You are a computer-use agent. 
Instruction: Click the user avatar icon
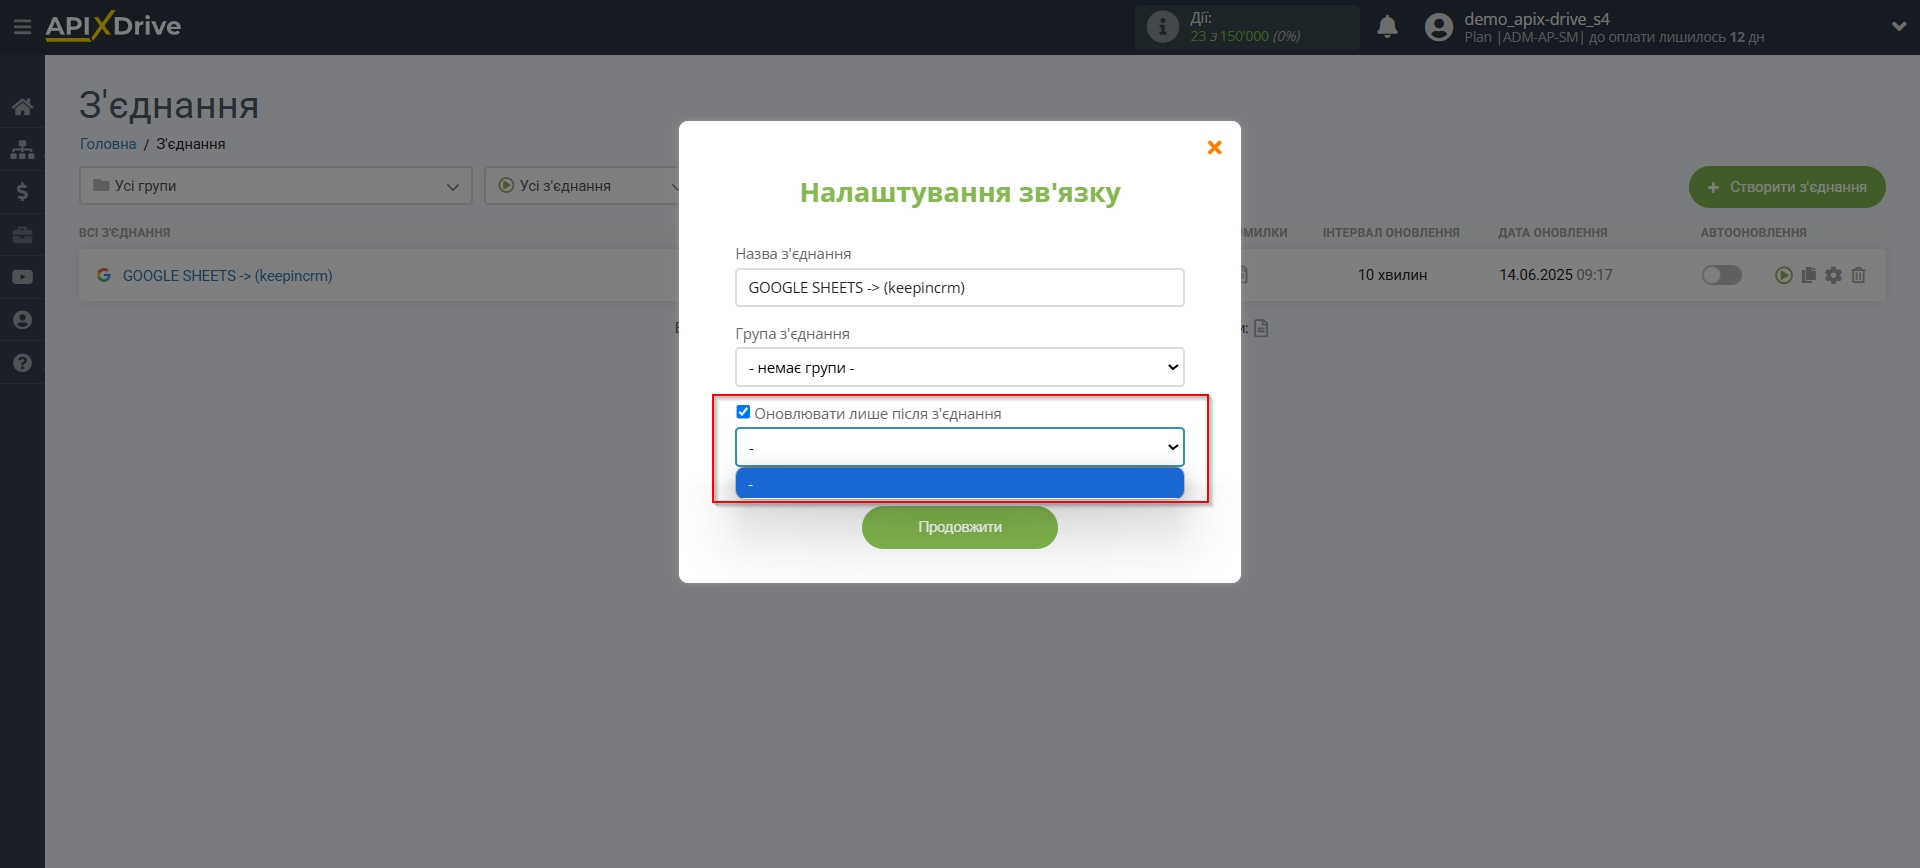[1439, 27]
